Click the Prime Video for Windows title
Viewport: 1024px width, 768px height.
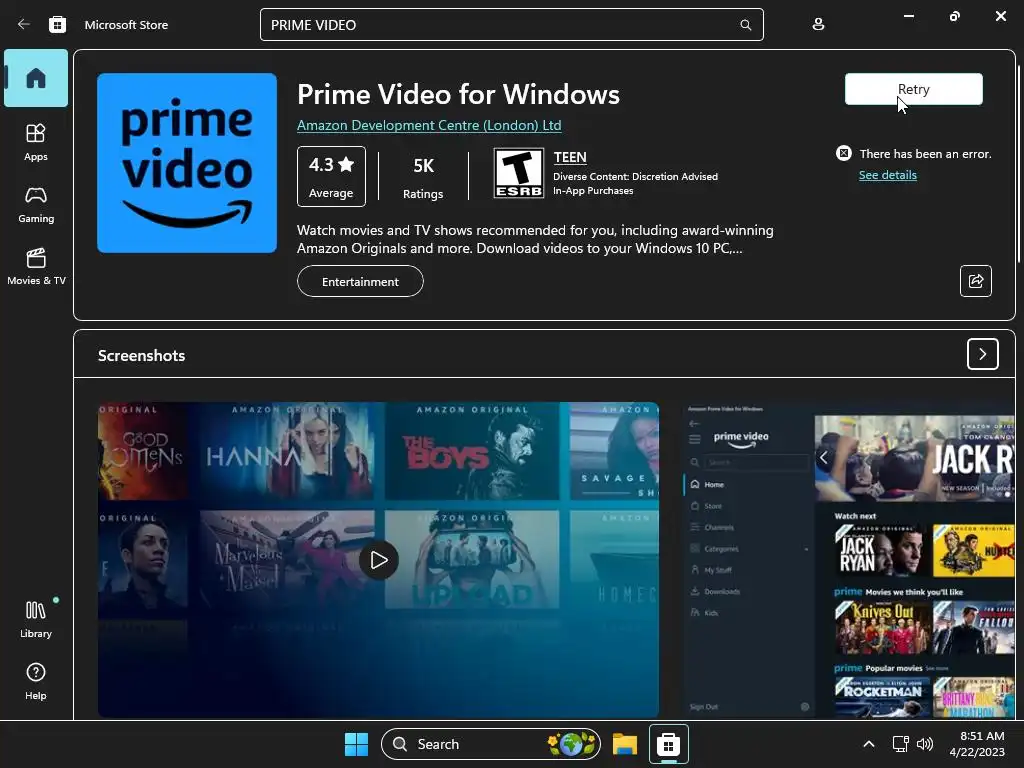(x=458, y=95)
